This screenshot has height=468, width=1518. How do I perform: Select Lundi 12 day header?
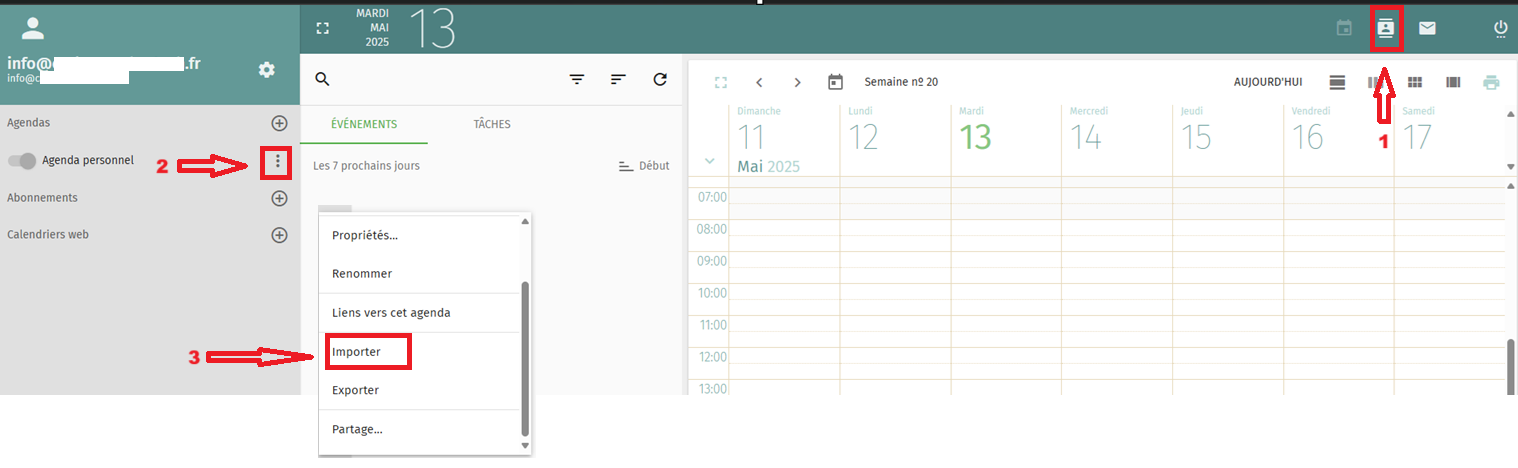coord(895,140)
